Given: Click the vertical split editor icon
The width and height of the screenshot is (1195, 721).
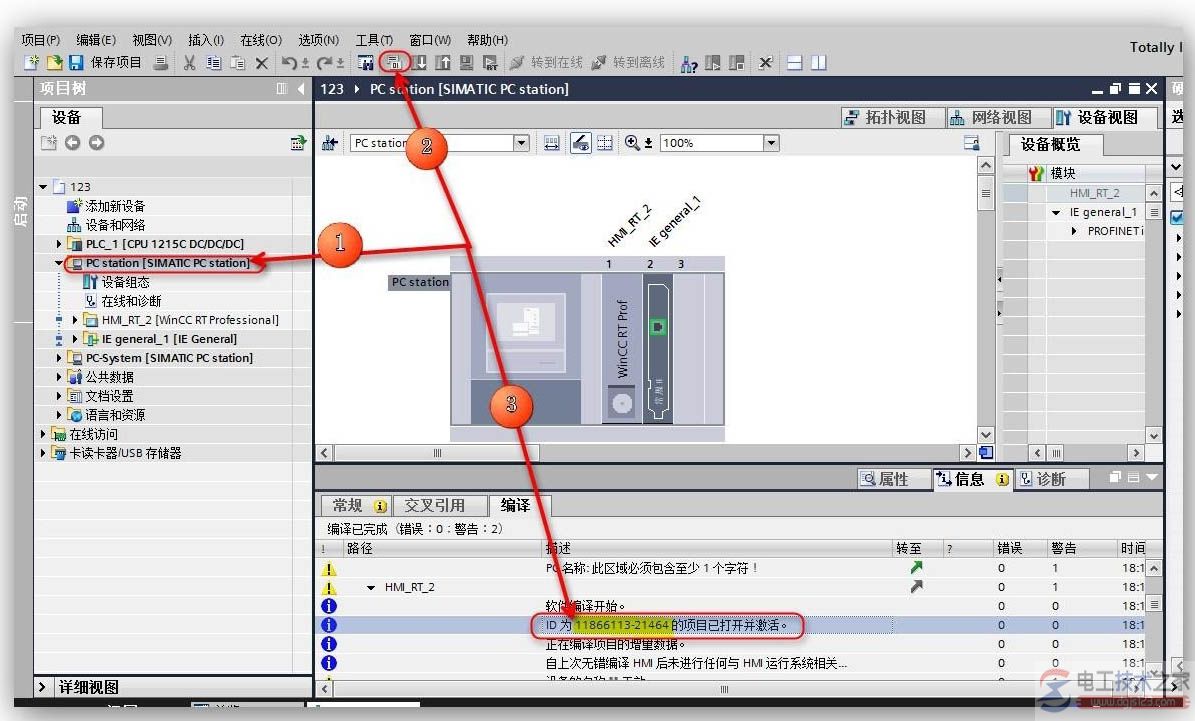Looking at the screenshot, I should [x=819, y=63].
